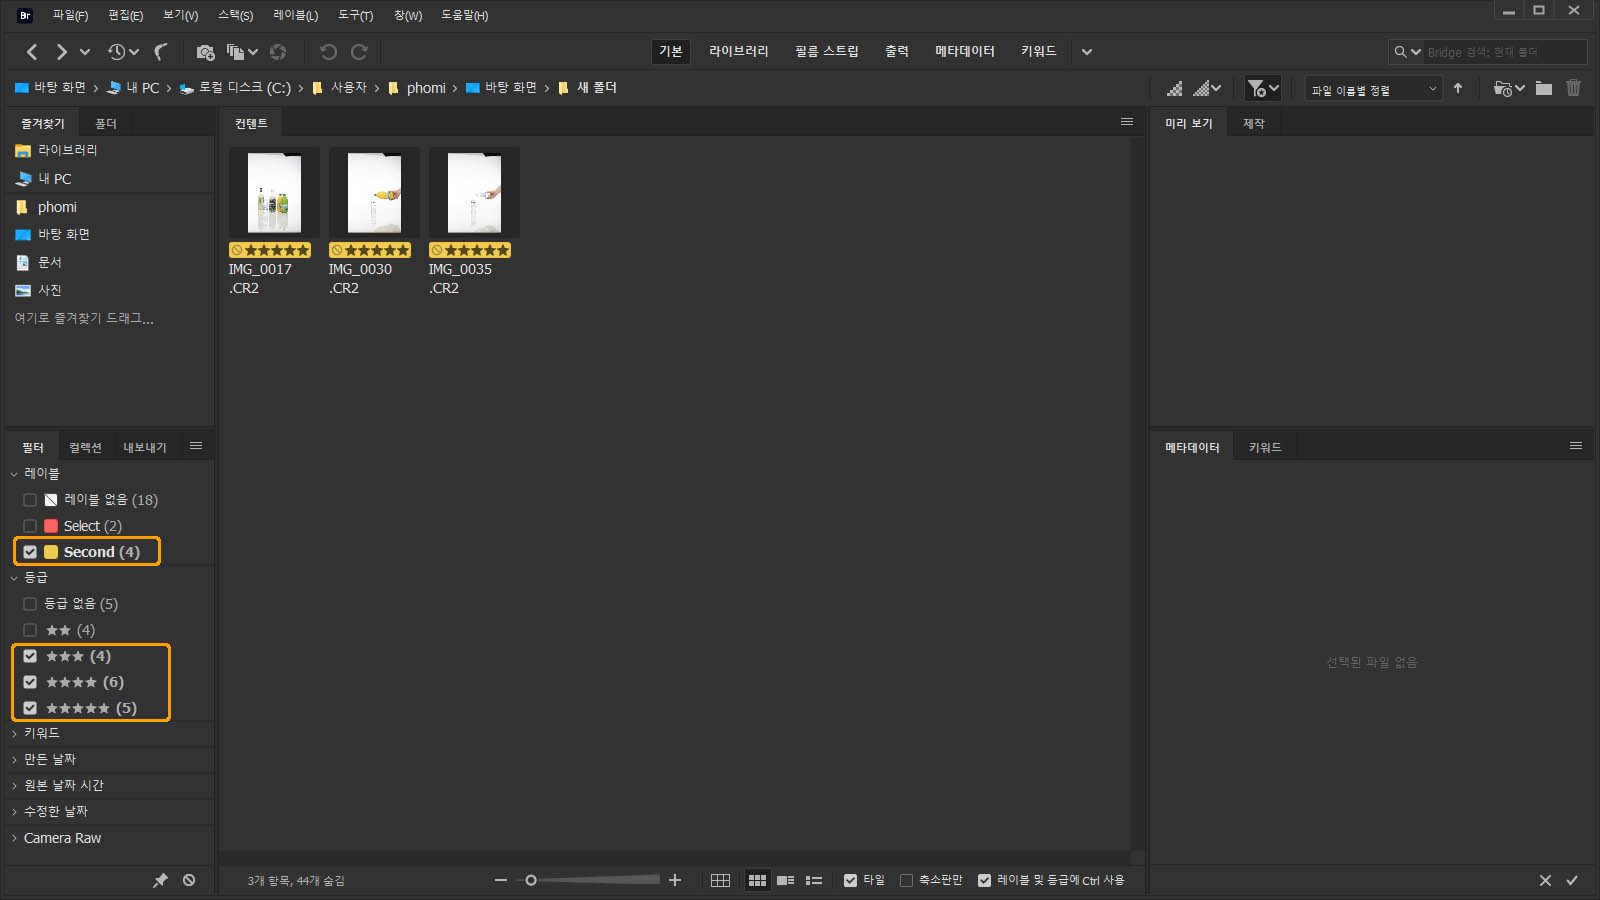The image size is (1600, 900).
Task: Switch to list view icon
Action: click(814, 880)
